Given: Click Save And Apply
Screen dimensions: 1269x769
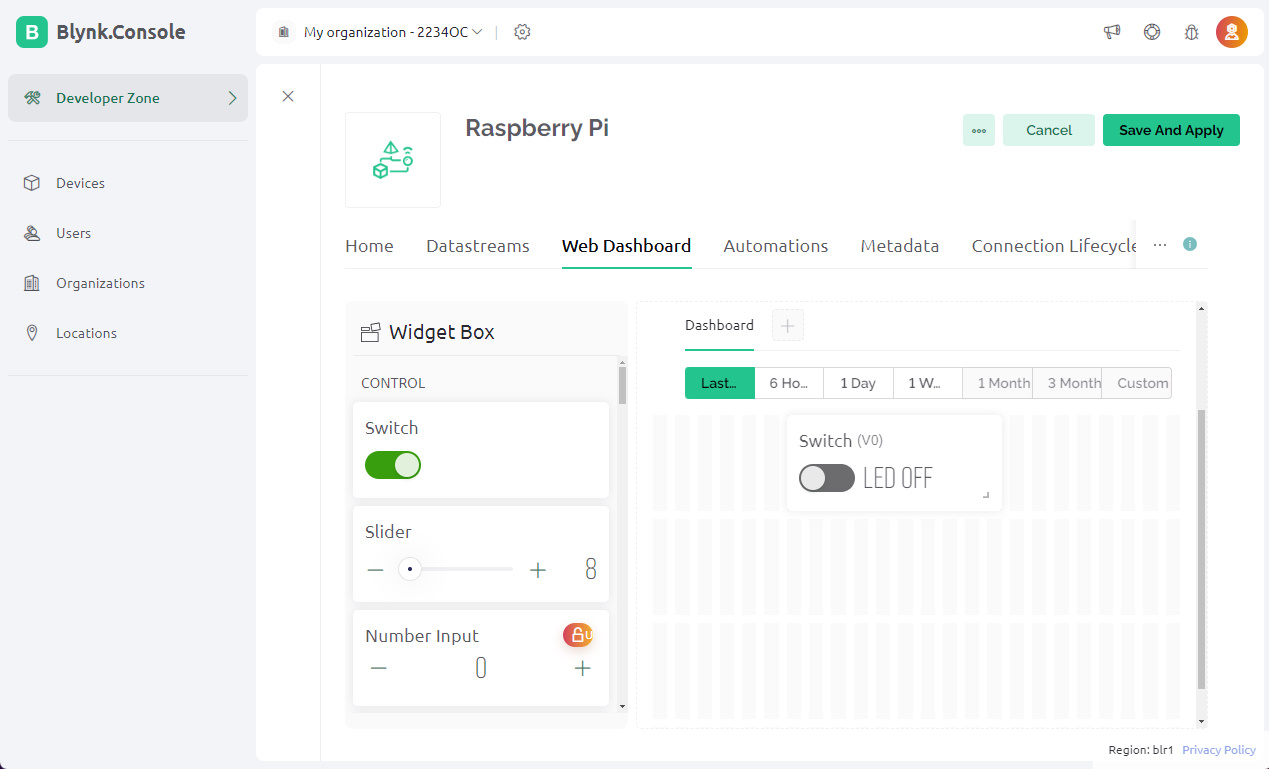Looking at the screenshot, I should pos(1171,130).
